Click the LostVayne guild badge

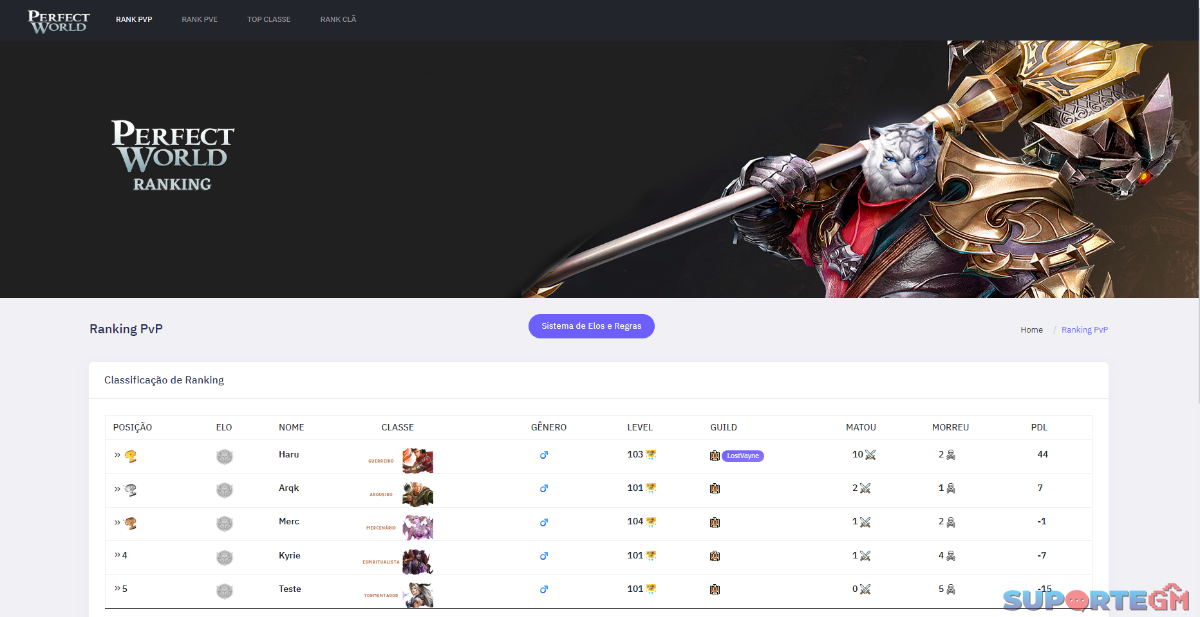(743, 456)
